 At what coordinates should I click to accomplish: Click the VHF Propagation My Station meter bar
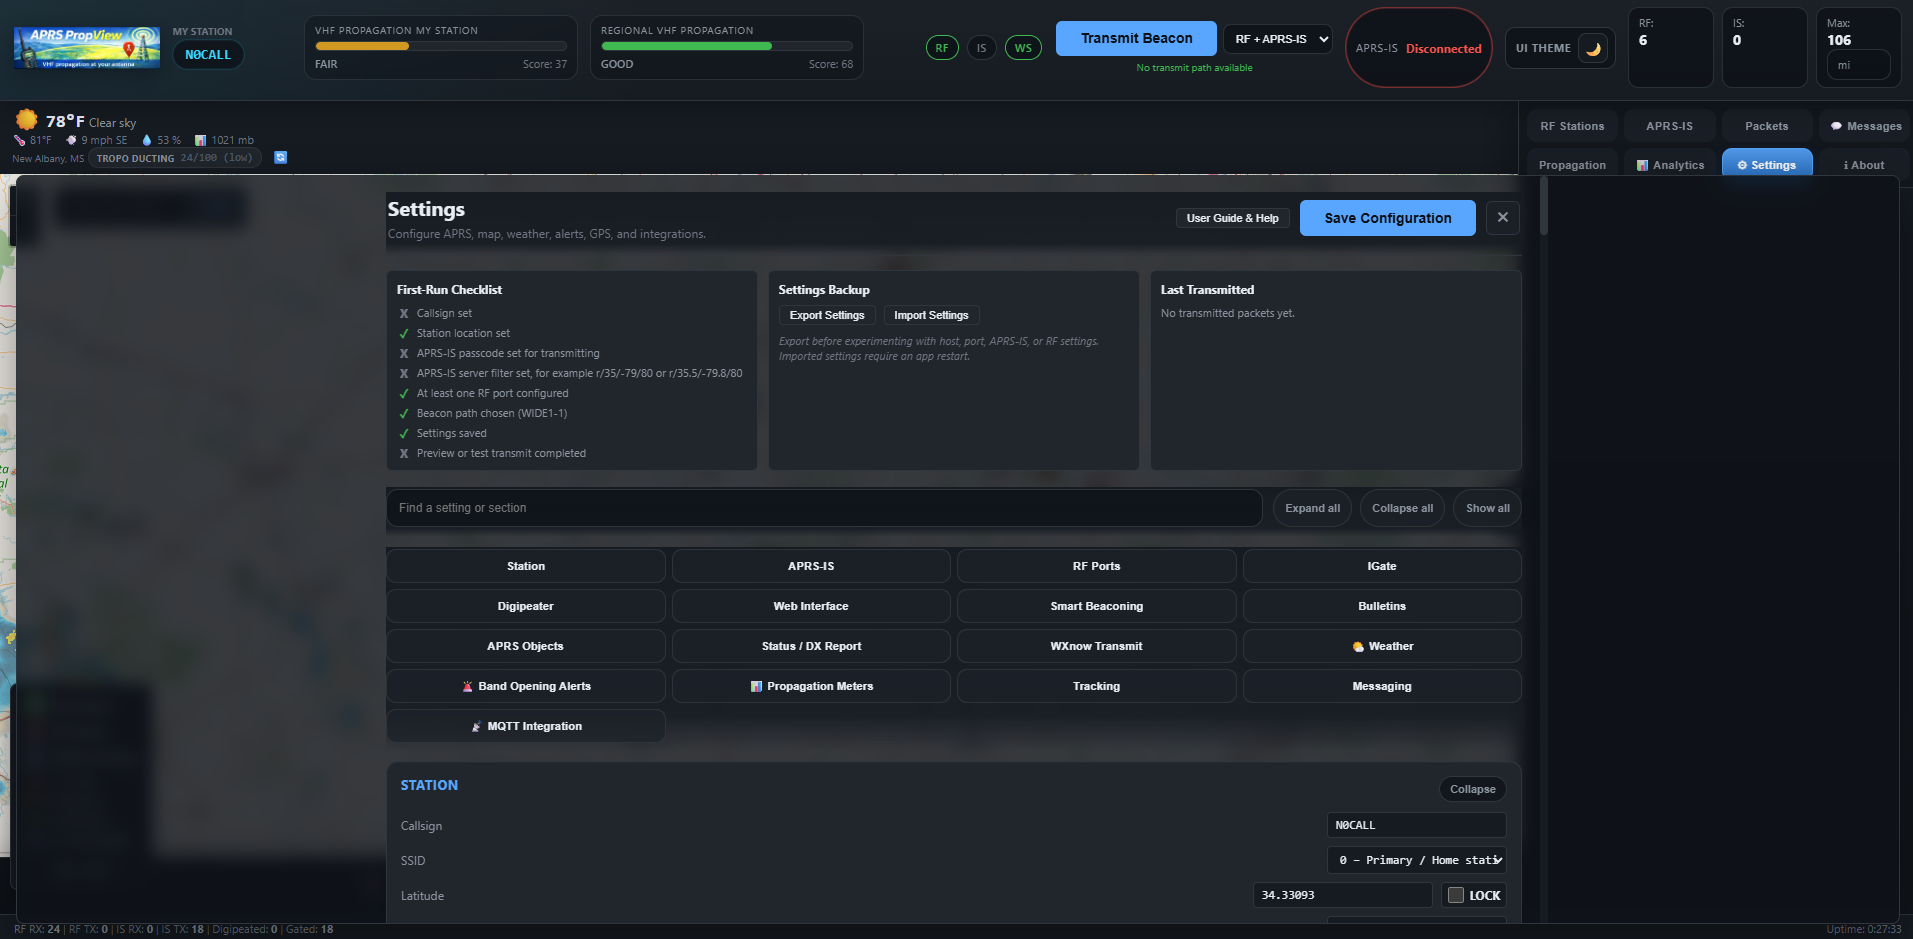[x=441, y=46]
